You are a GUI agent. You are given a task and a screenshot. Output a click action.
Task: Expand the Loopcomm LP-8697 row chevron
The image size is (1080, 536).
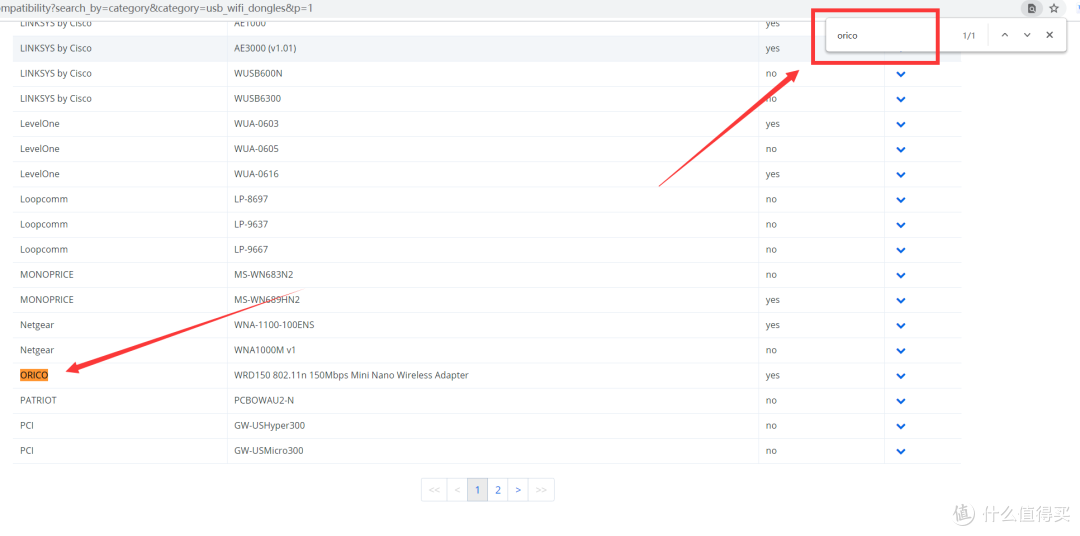point(900,200)
